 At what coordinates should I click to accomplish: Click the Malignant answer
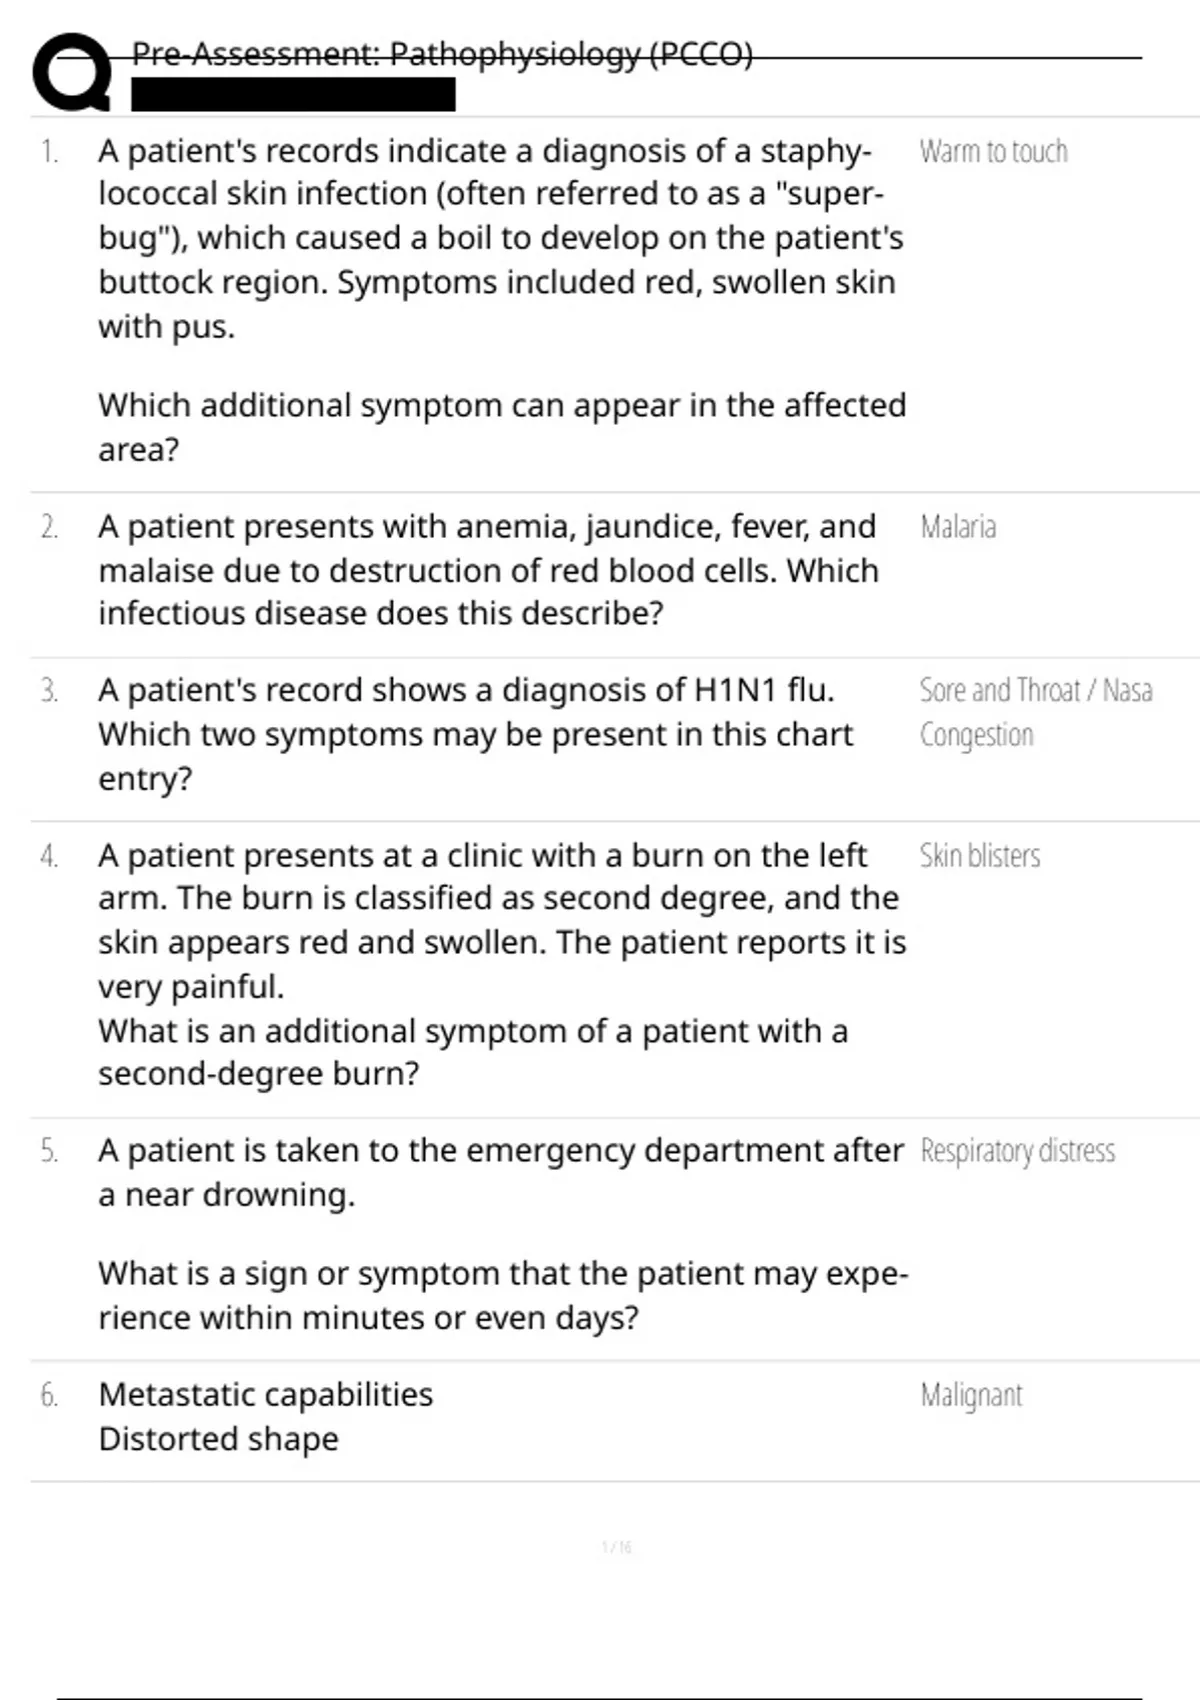(972, 1395)
